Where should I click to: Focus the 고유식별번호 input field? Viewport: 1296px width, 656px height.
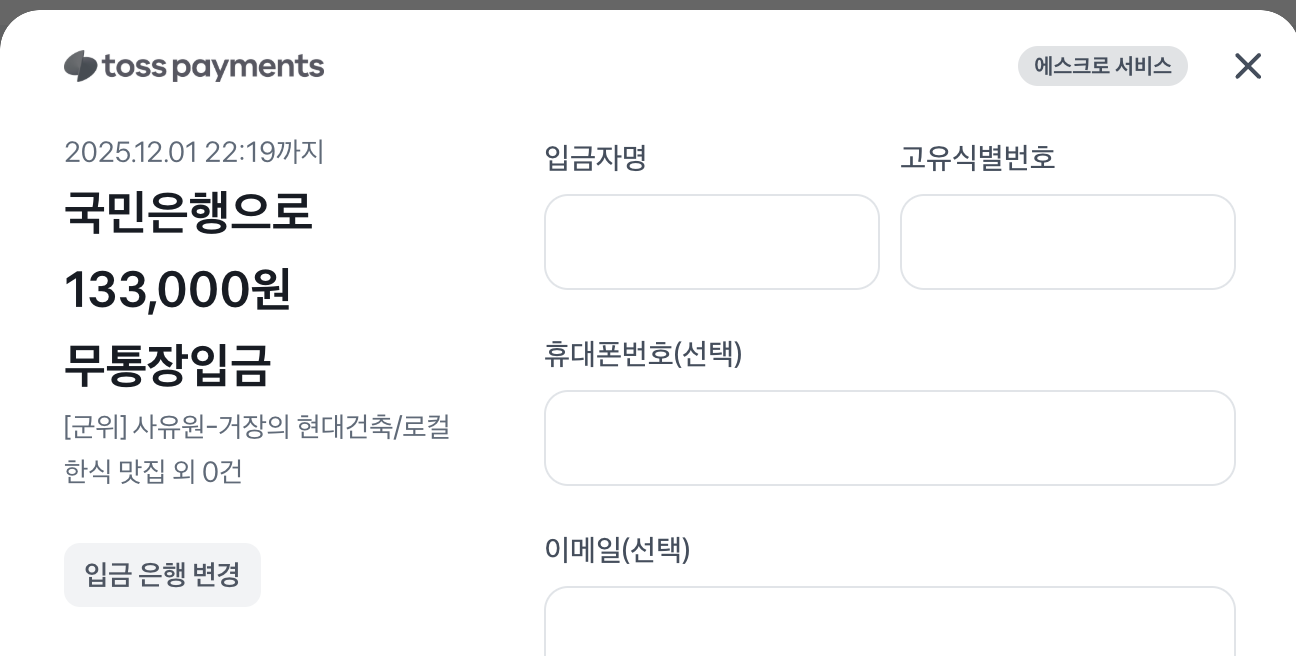pos(1067,242)
